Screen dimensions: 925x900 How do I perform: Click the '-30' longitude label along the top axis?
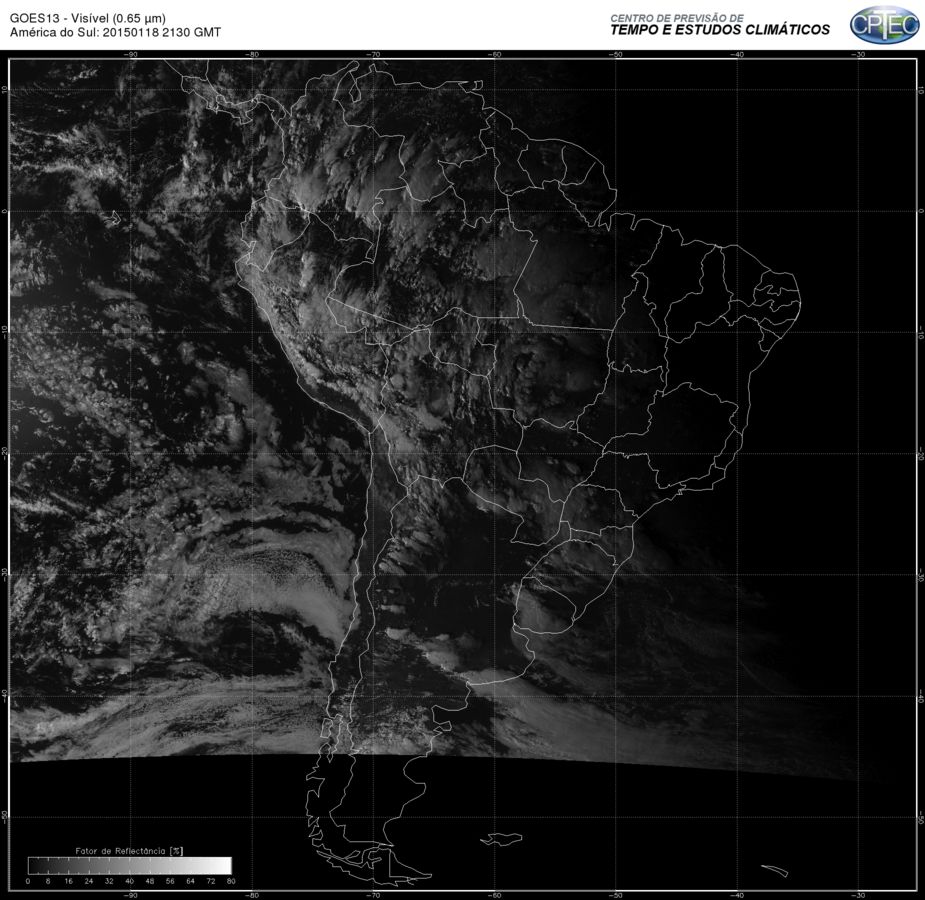tap(858, 54)
